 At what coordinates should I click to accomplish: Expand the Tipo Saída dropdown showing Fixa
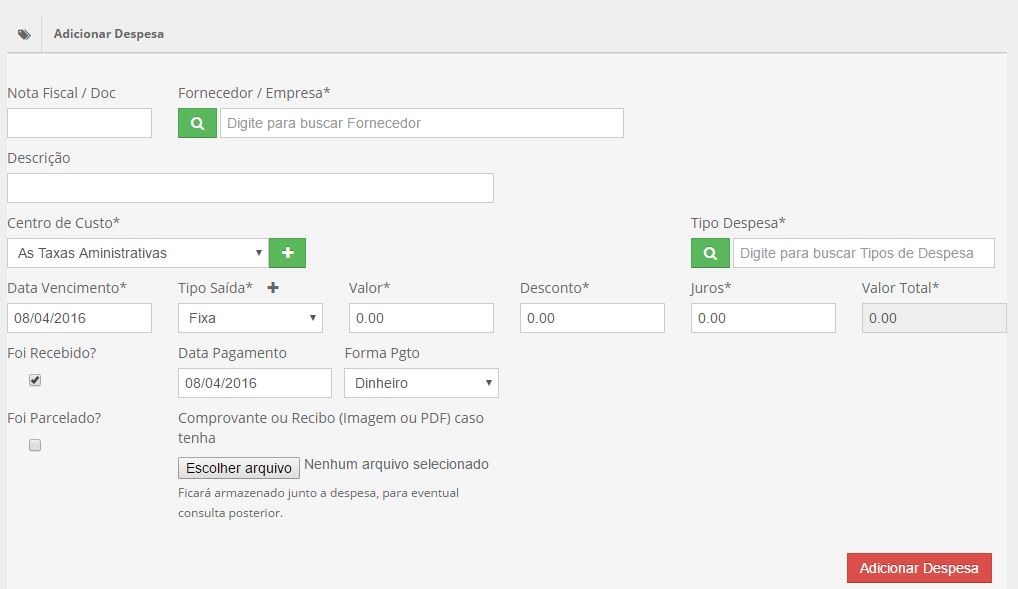pyautogui.click(x=250, y=318)
